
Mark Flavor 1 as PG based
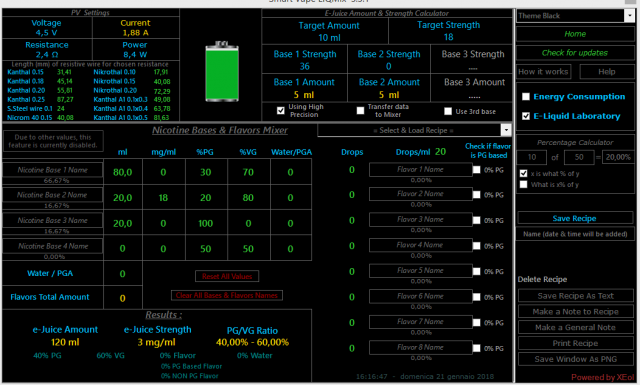[x=476, y=169]
